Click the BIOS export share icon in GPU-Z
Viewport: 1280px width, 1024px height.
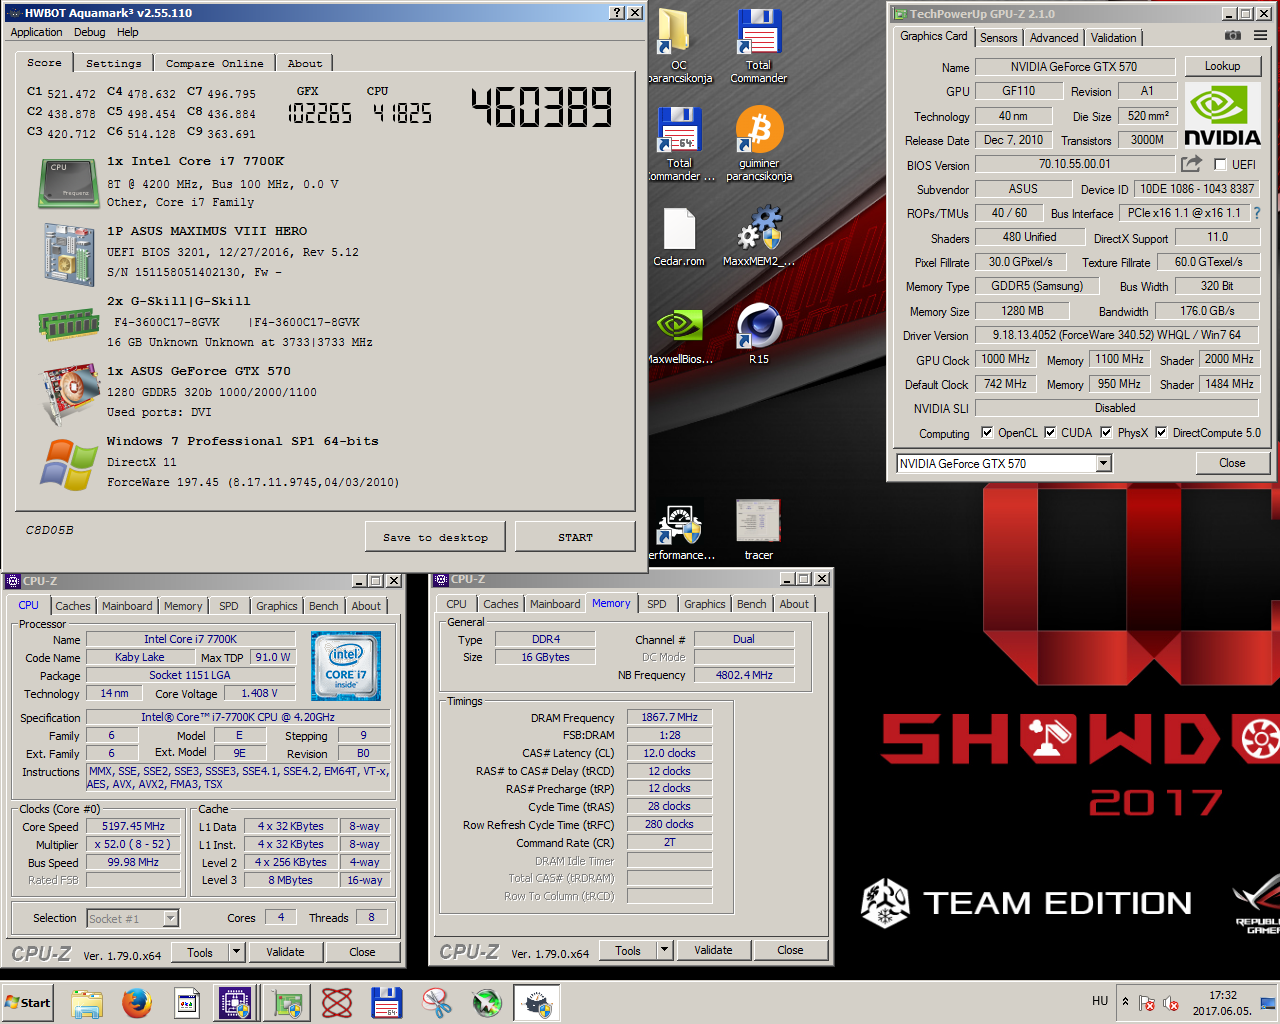tap(1191, 164)
